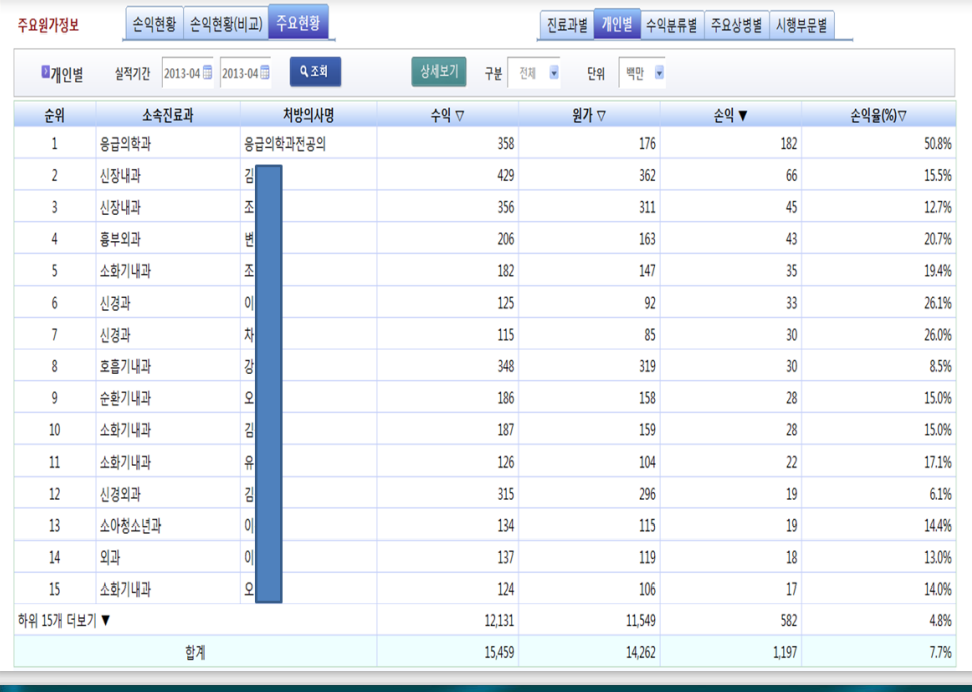Click the total cost 14,262
Image resolution: width=972 pixels, height=692 pixels.
(640, 652)
